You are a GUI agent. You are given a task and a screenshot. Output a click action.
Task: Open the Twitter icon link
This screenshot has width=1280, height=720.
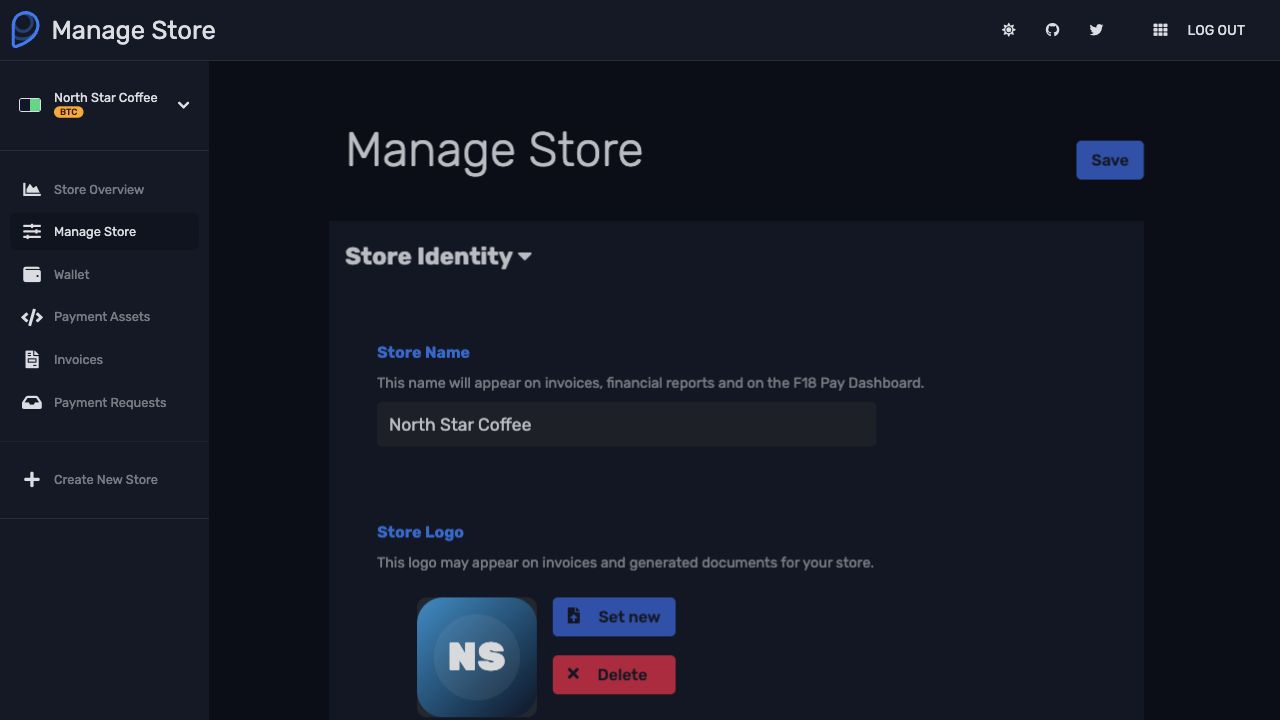tap(1096, 30)
